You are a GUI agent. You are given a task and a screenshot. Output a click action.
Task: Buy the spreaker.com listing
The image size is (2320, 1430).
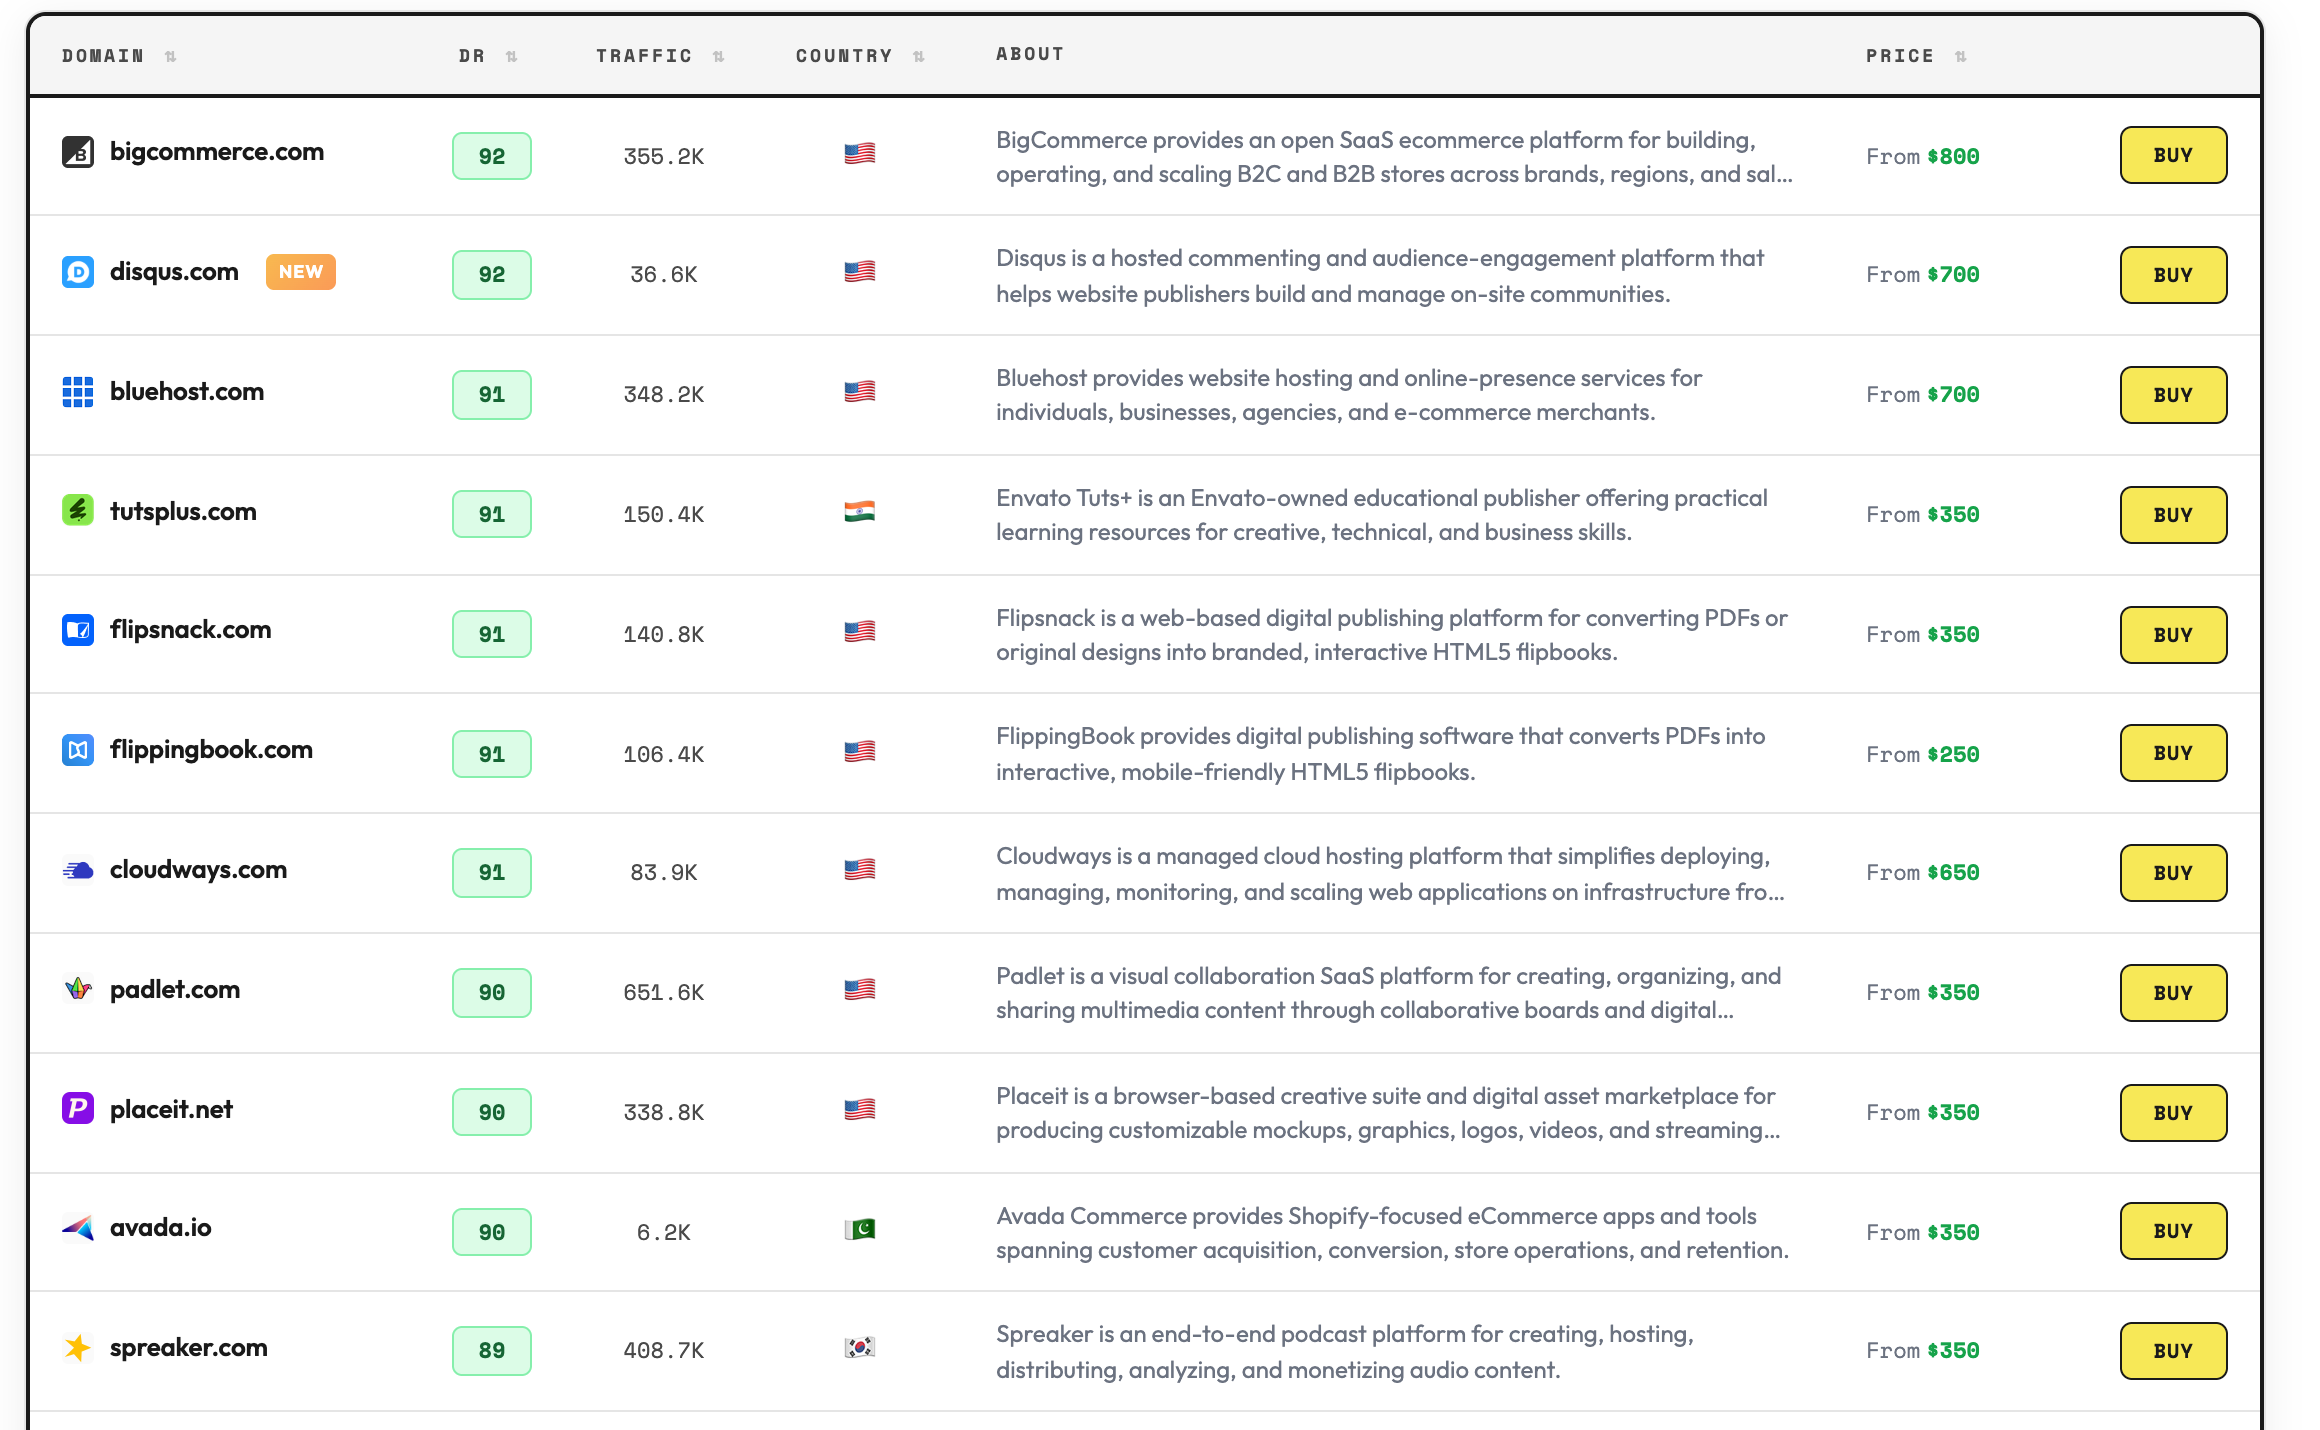[2173, 1351]
